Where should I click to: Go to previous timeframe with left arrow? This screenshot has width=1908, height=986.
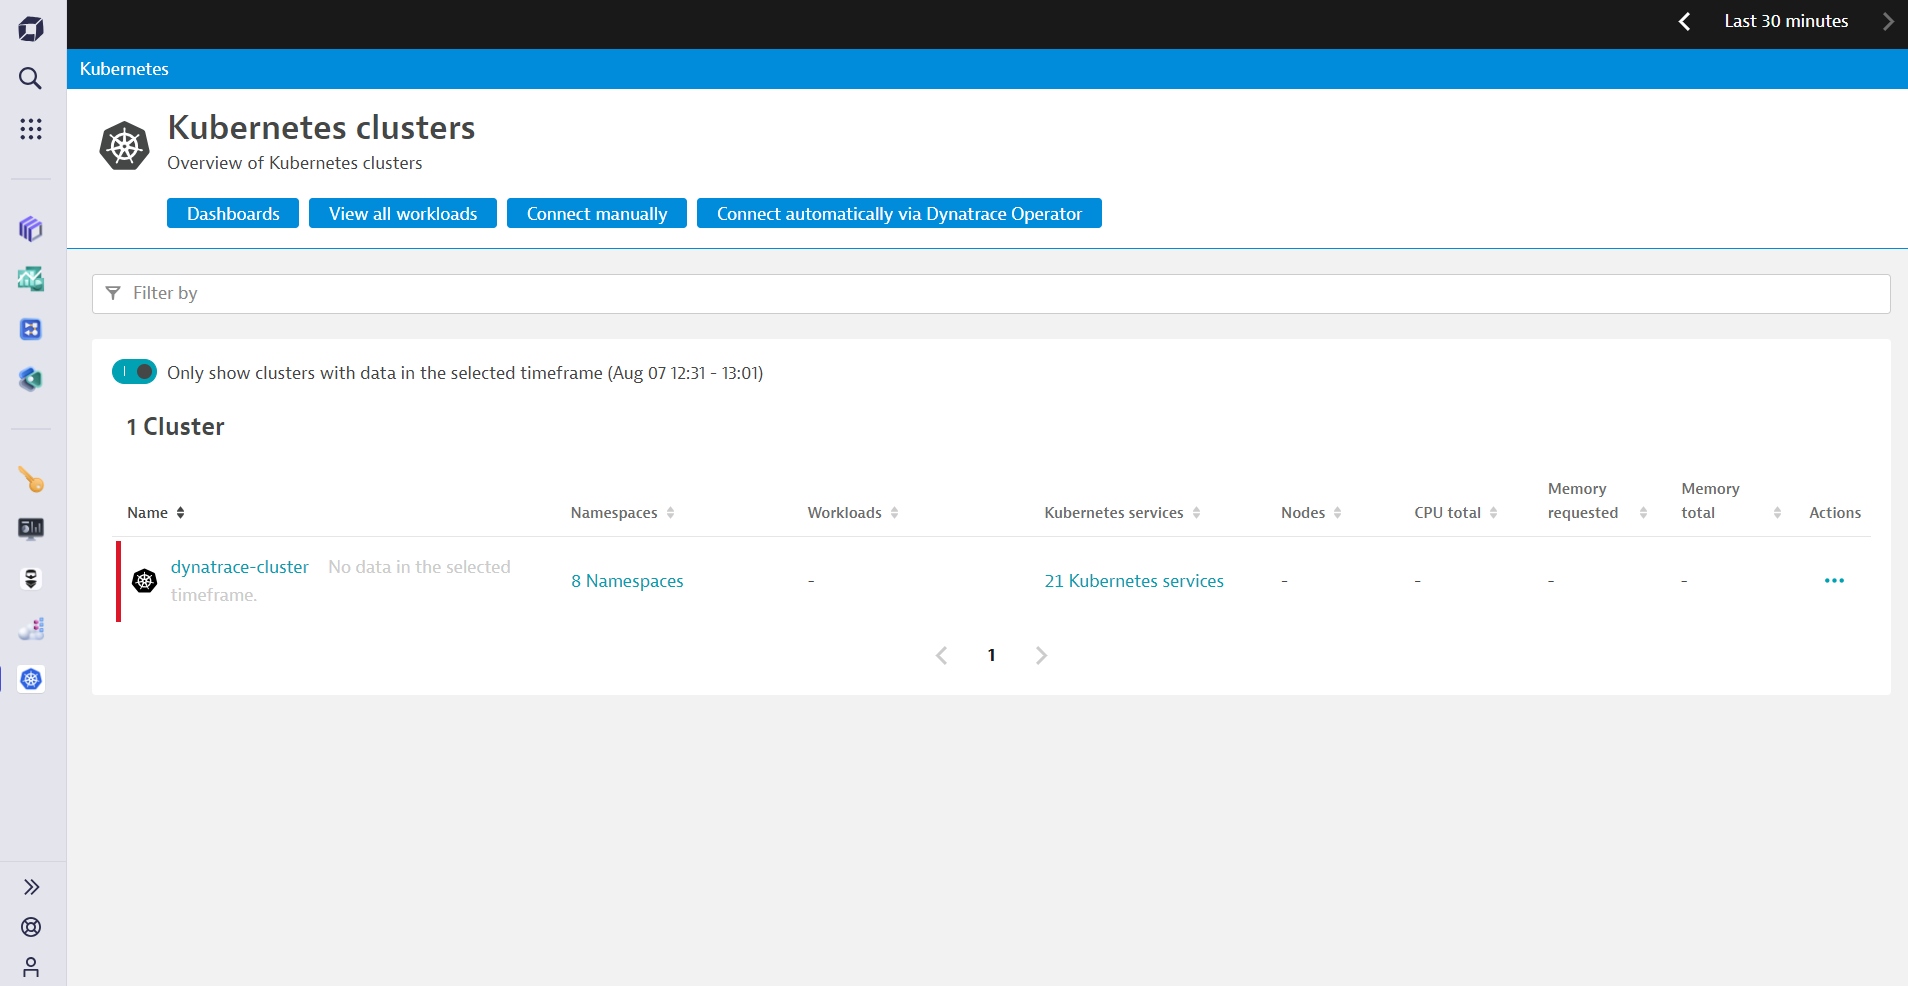[x=1685, y=21]
